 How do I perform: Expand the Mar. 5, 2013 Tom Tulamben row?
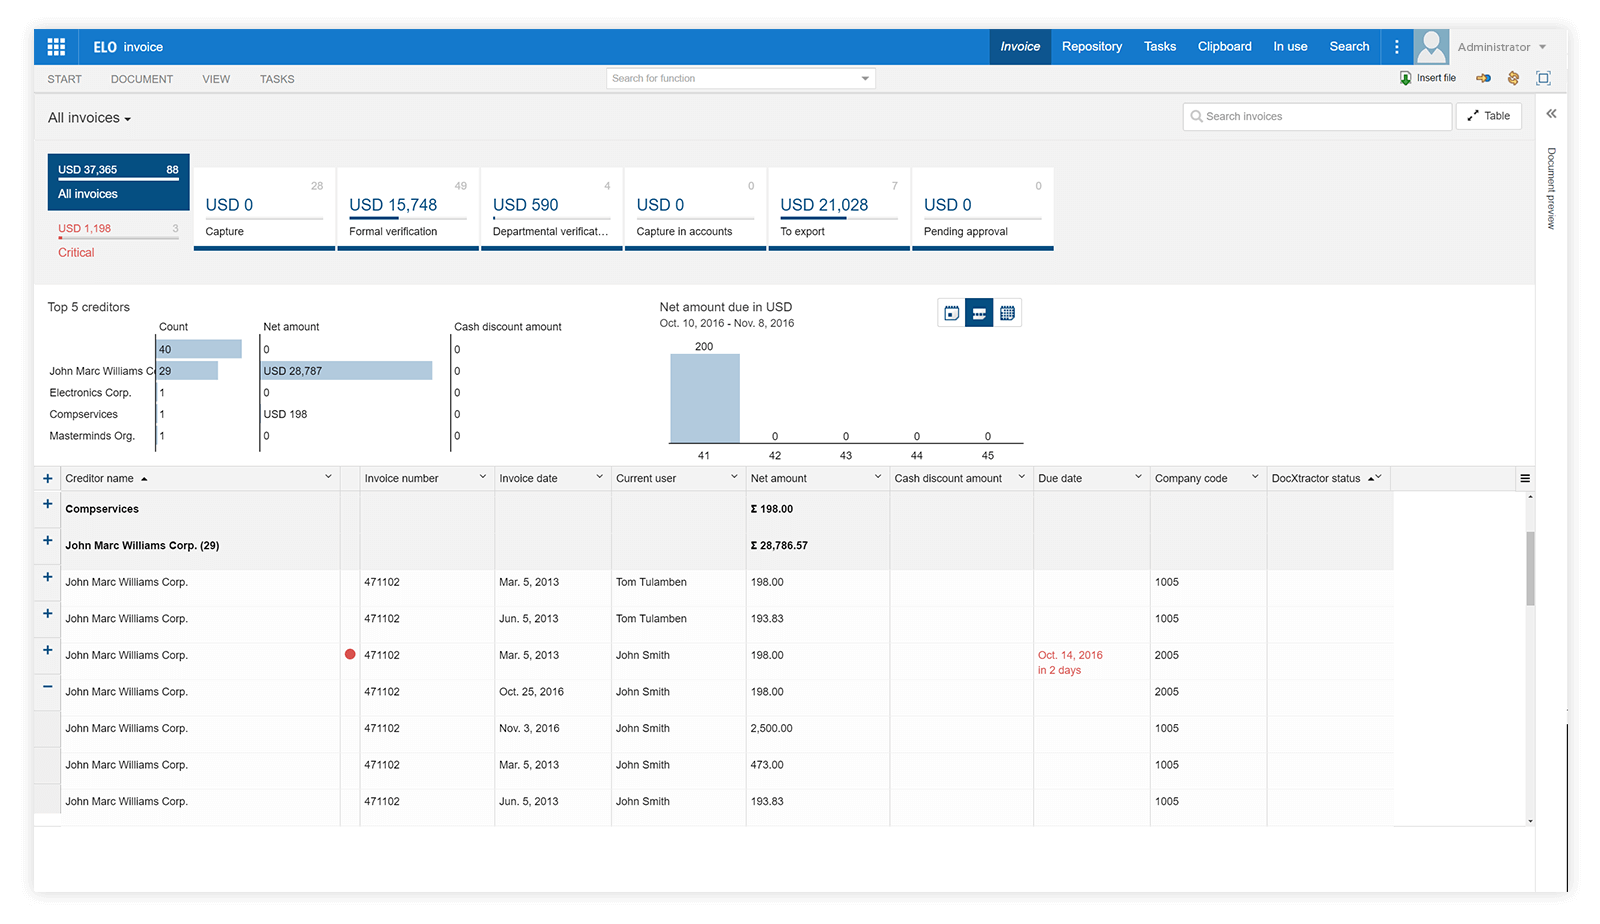(x=47, y=577)
